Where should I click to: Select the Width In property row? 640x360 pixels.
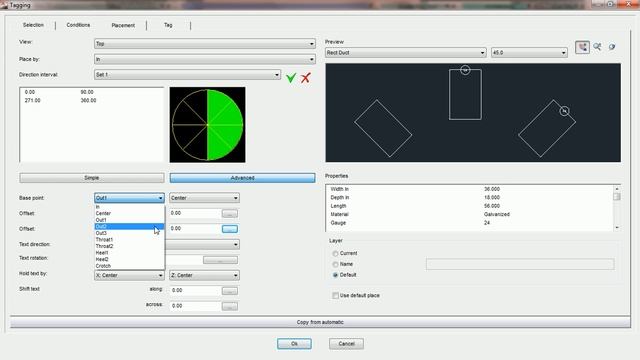pos(469,189)
